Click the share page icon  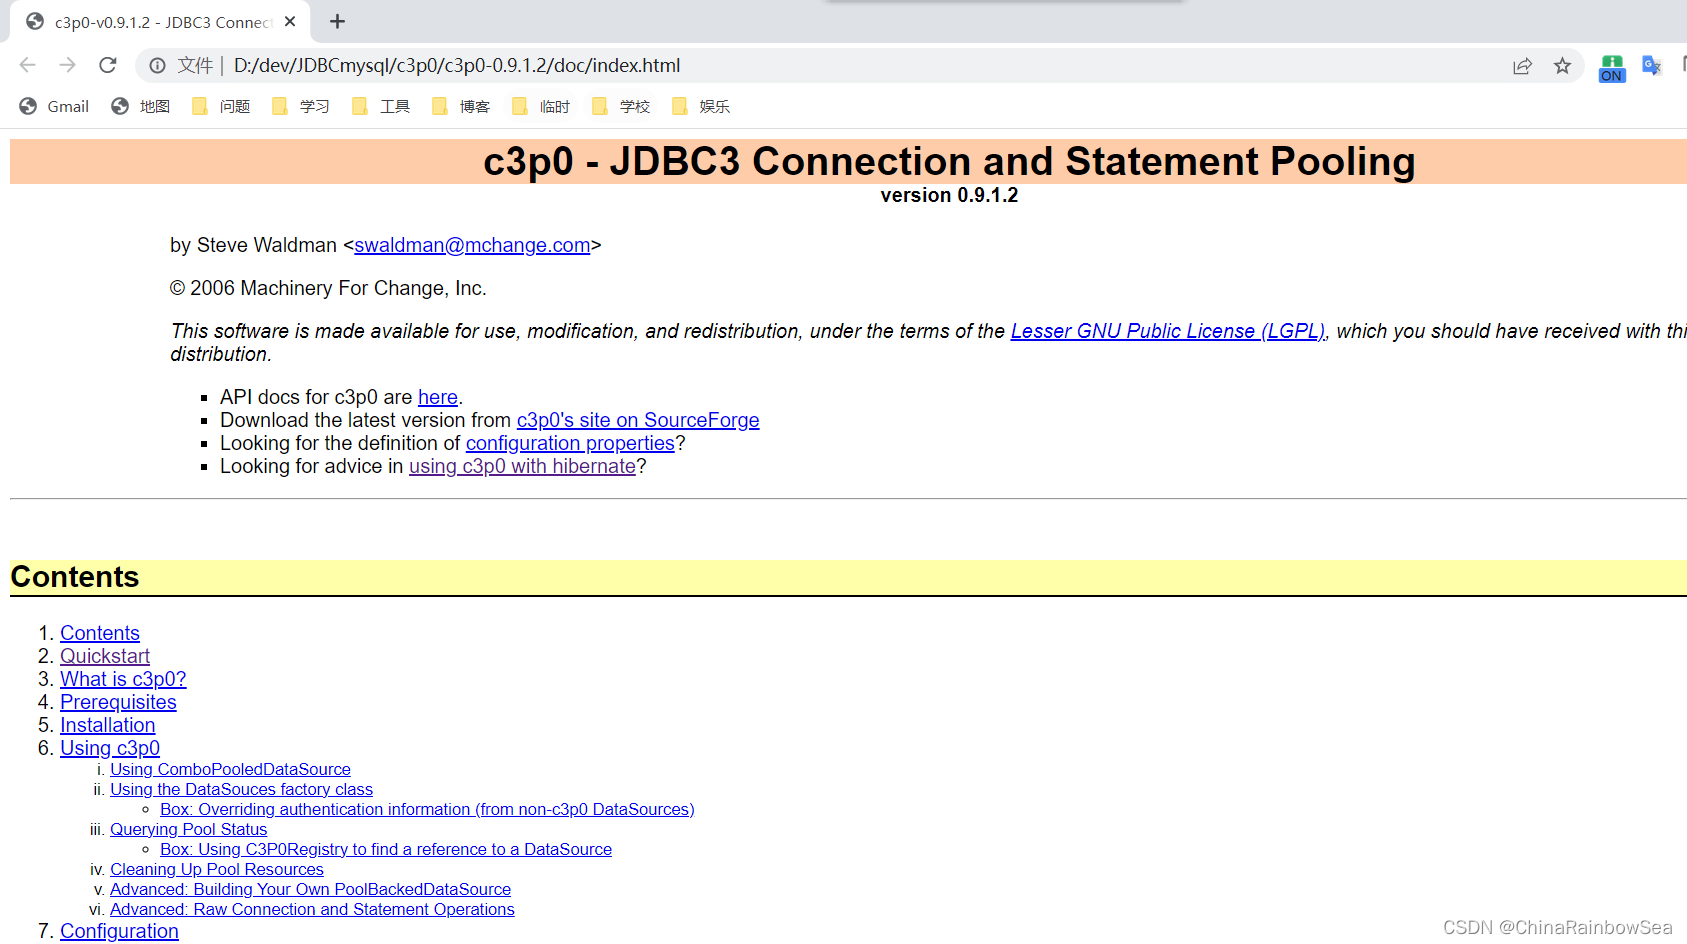pos(1522,66)
